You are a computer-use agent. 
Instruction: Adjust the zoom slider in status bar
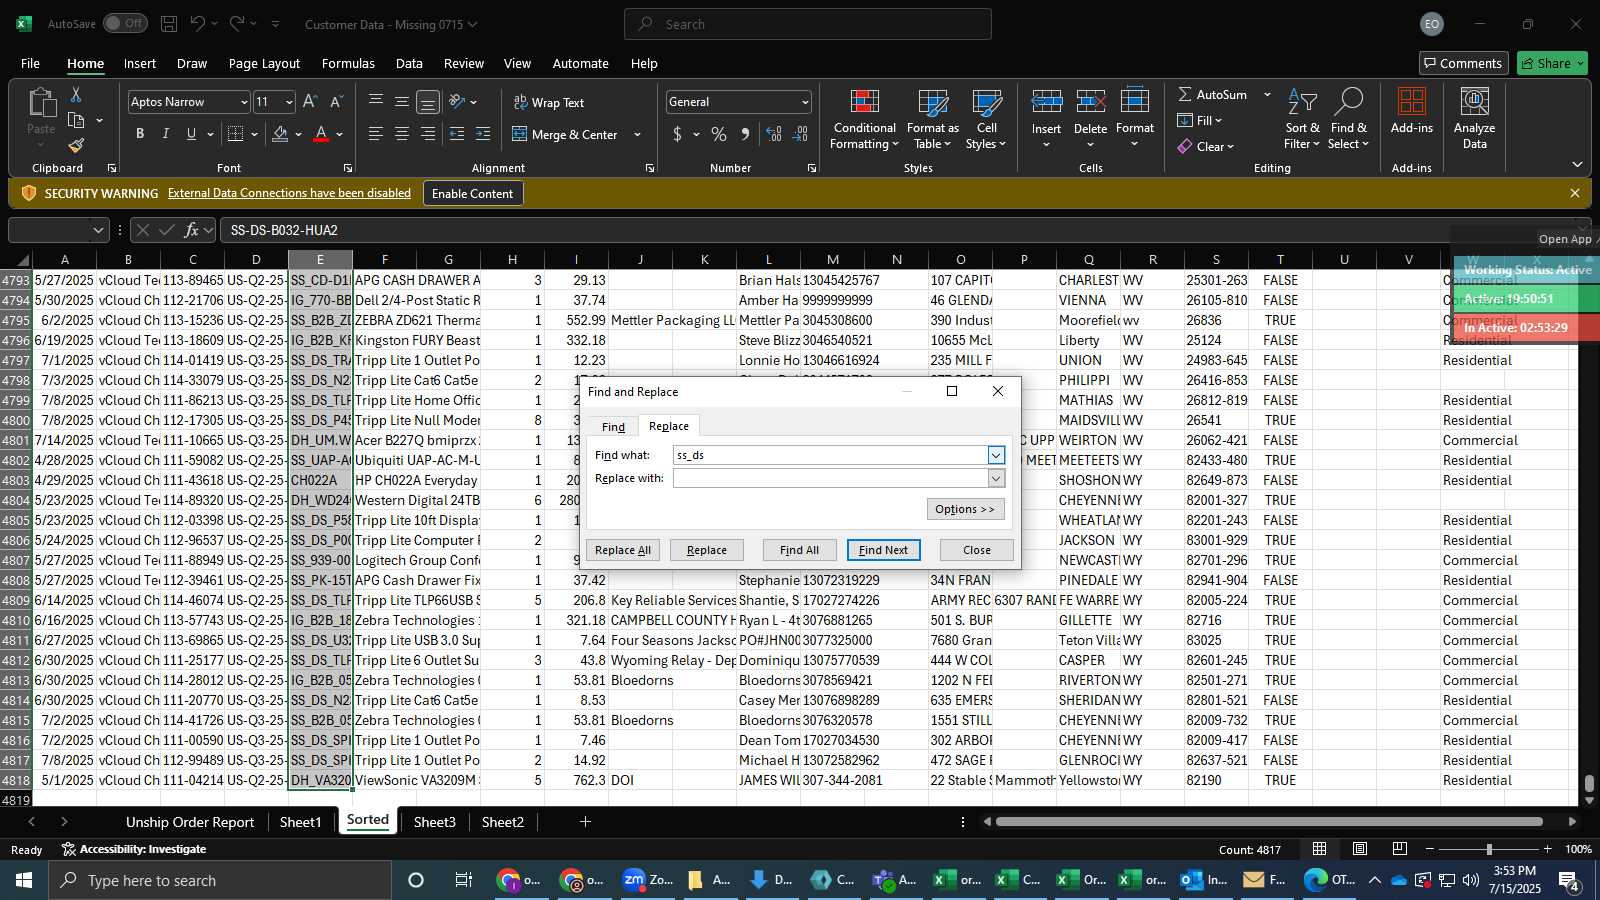1488,849
